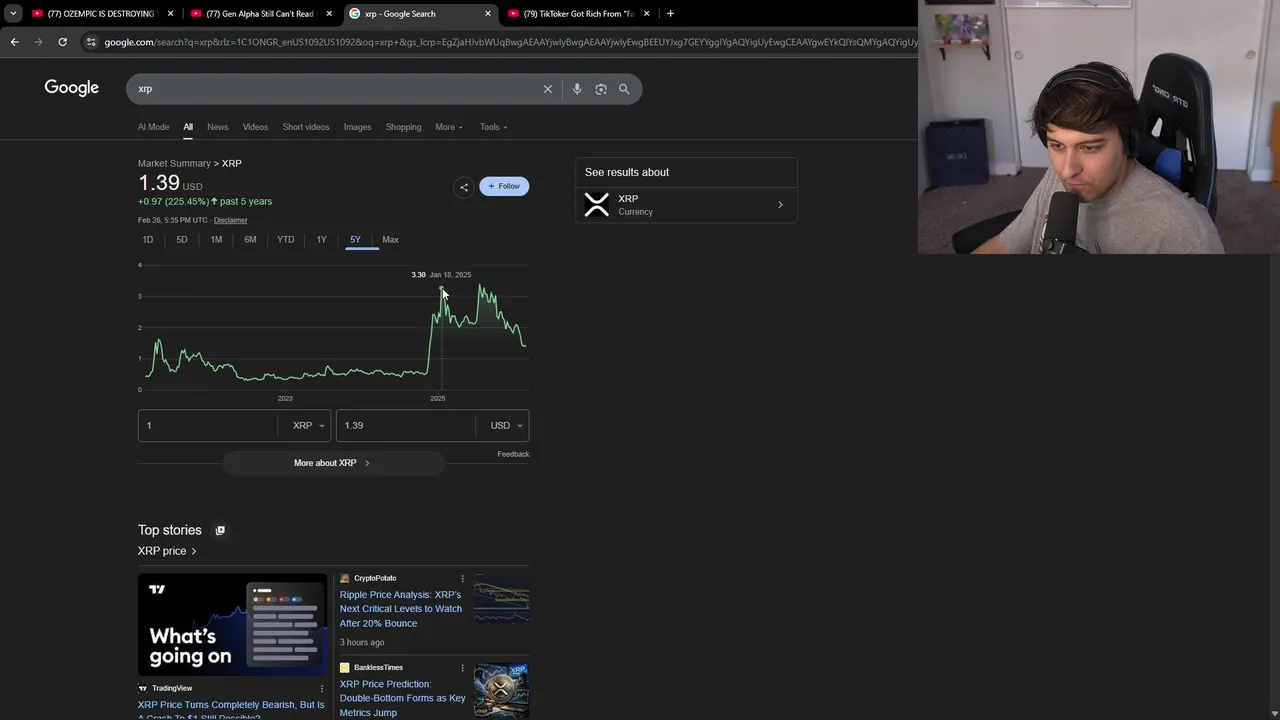
Task: Search by image with lens icon
Action: [601, 89]
